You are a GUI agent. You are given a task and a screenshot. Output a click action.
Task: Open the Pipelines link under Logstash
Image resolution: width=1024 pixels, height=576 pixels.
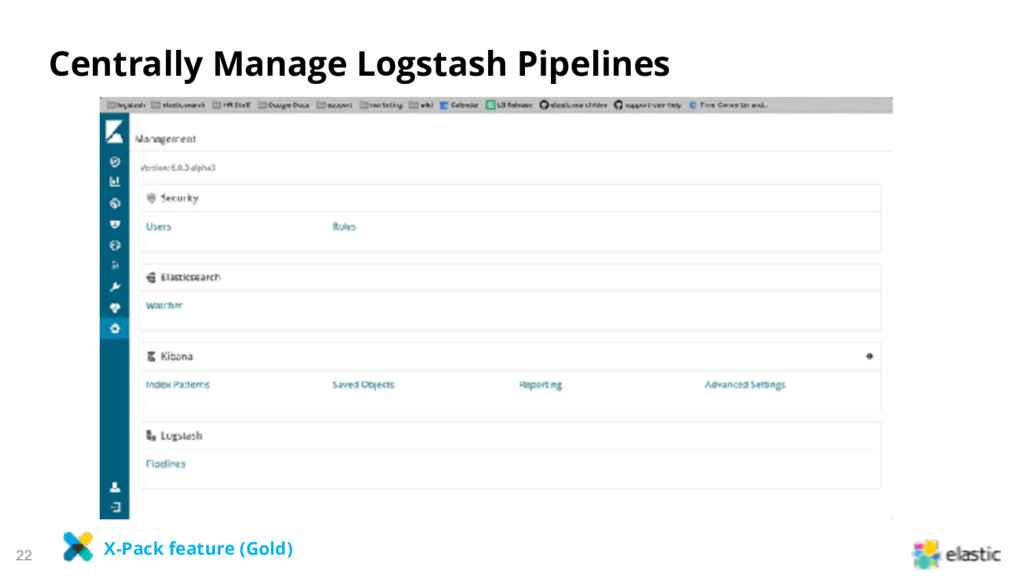pos(166,464)
